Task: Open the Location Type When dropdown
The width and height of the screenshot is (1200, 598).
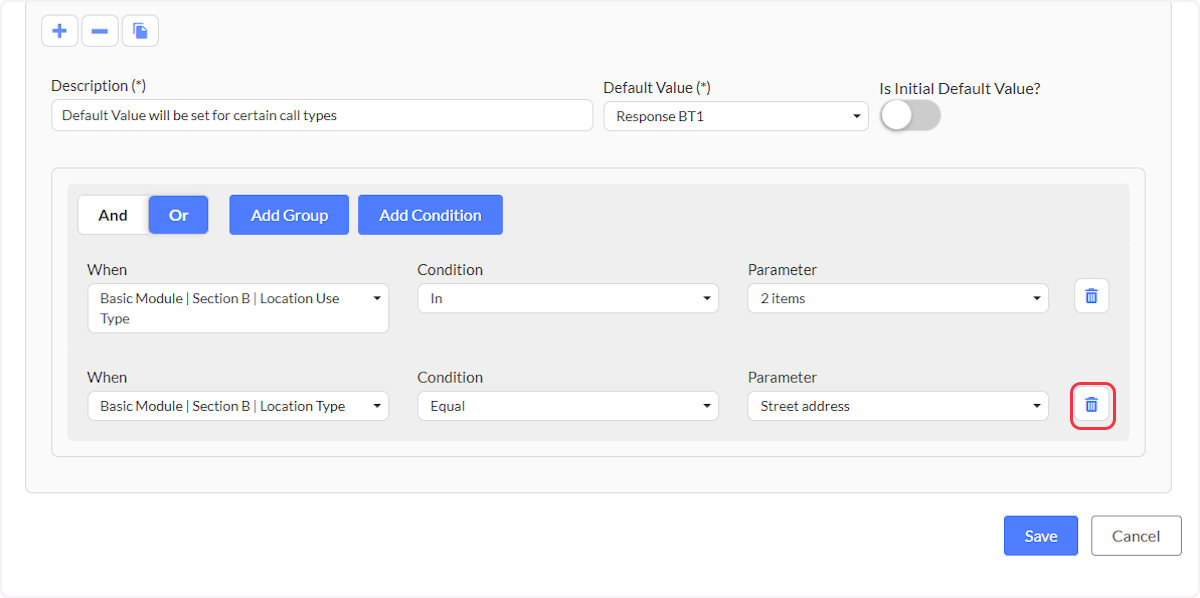Action: click(238, 406)
